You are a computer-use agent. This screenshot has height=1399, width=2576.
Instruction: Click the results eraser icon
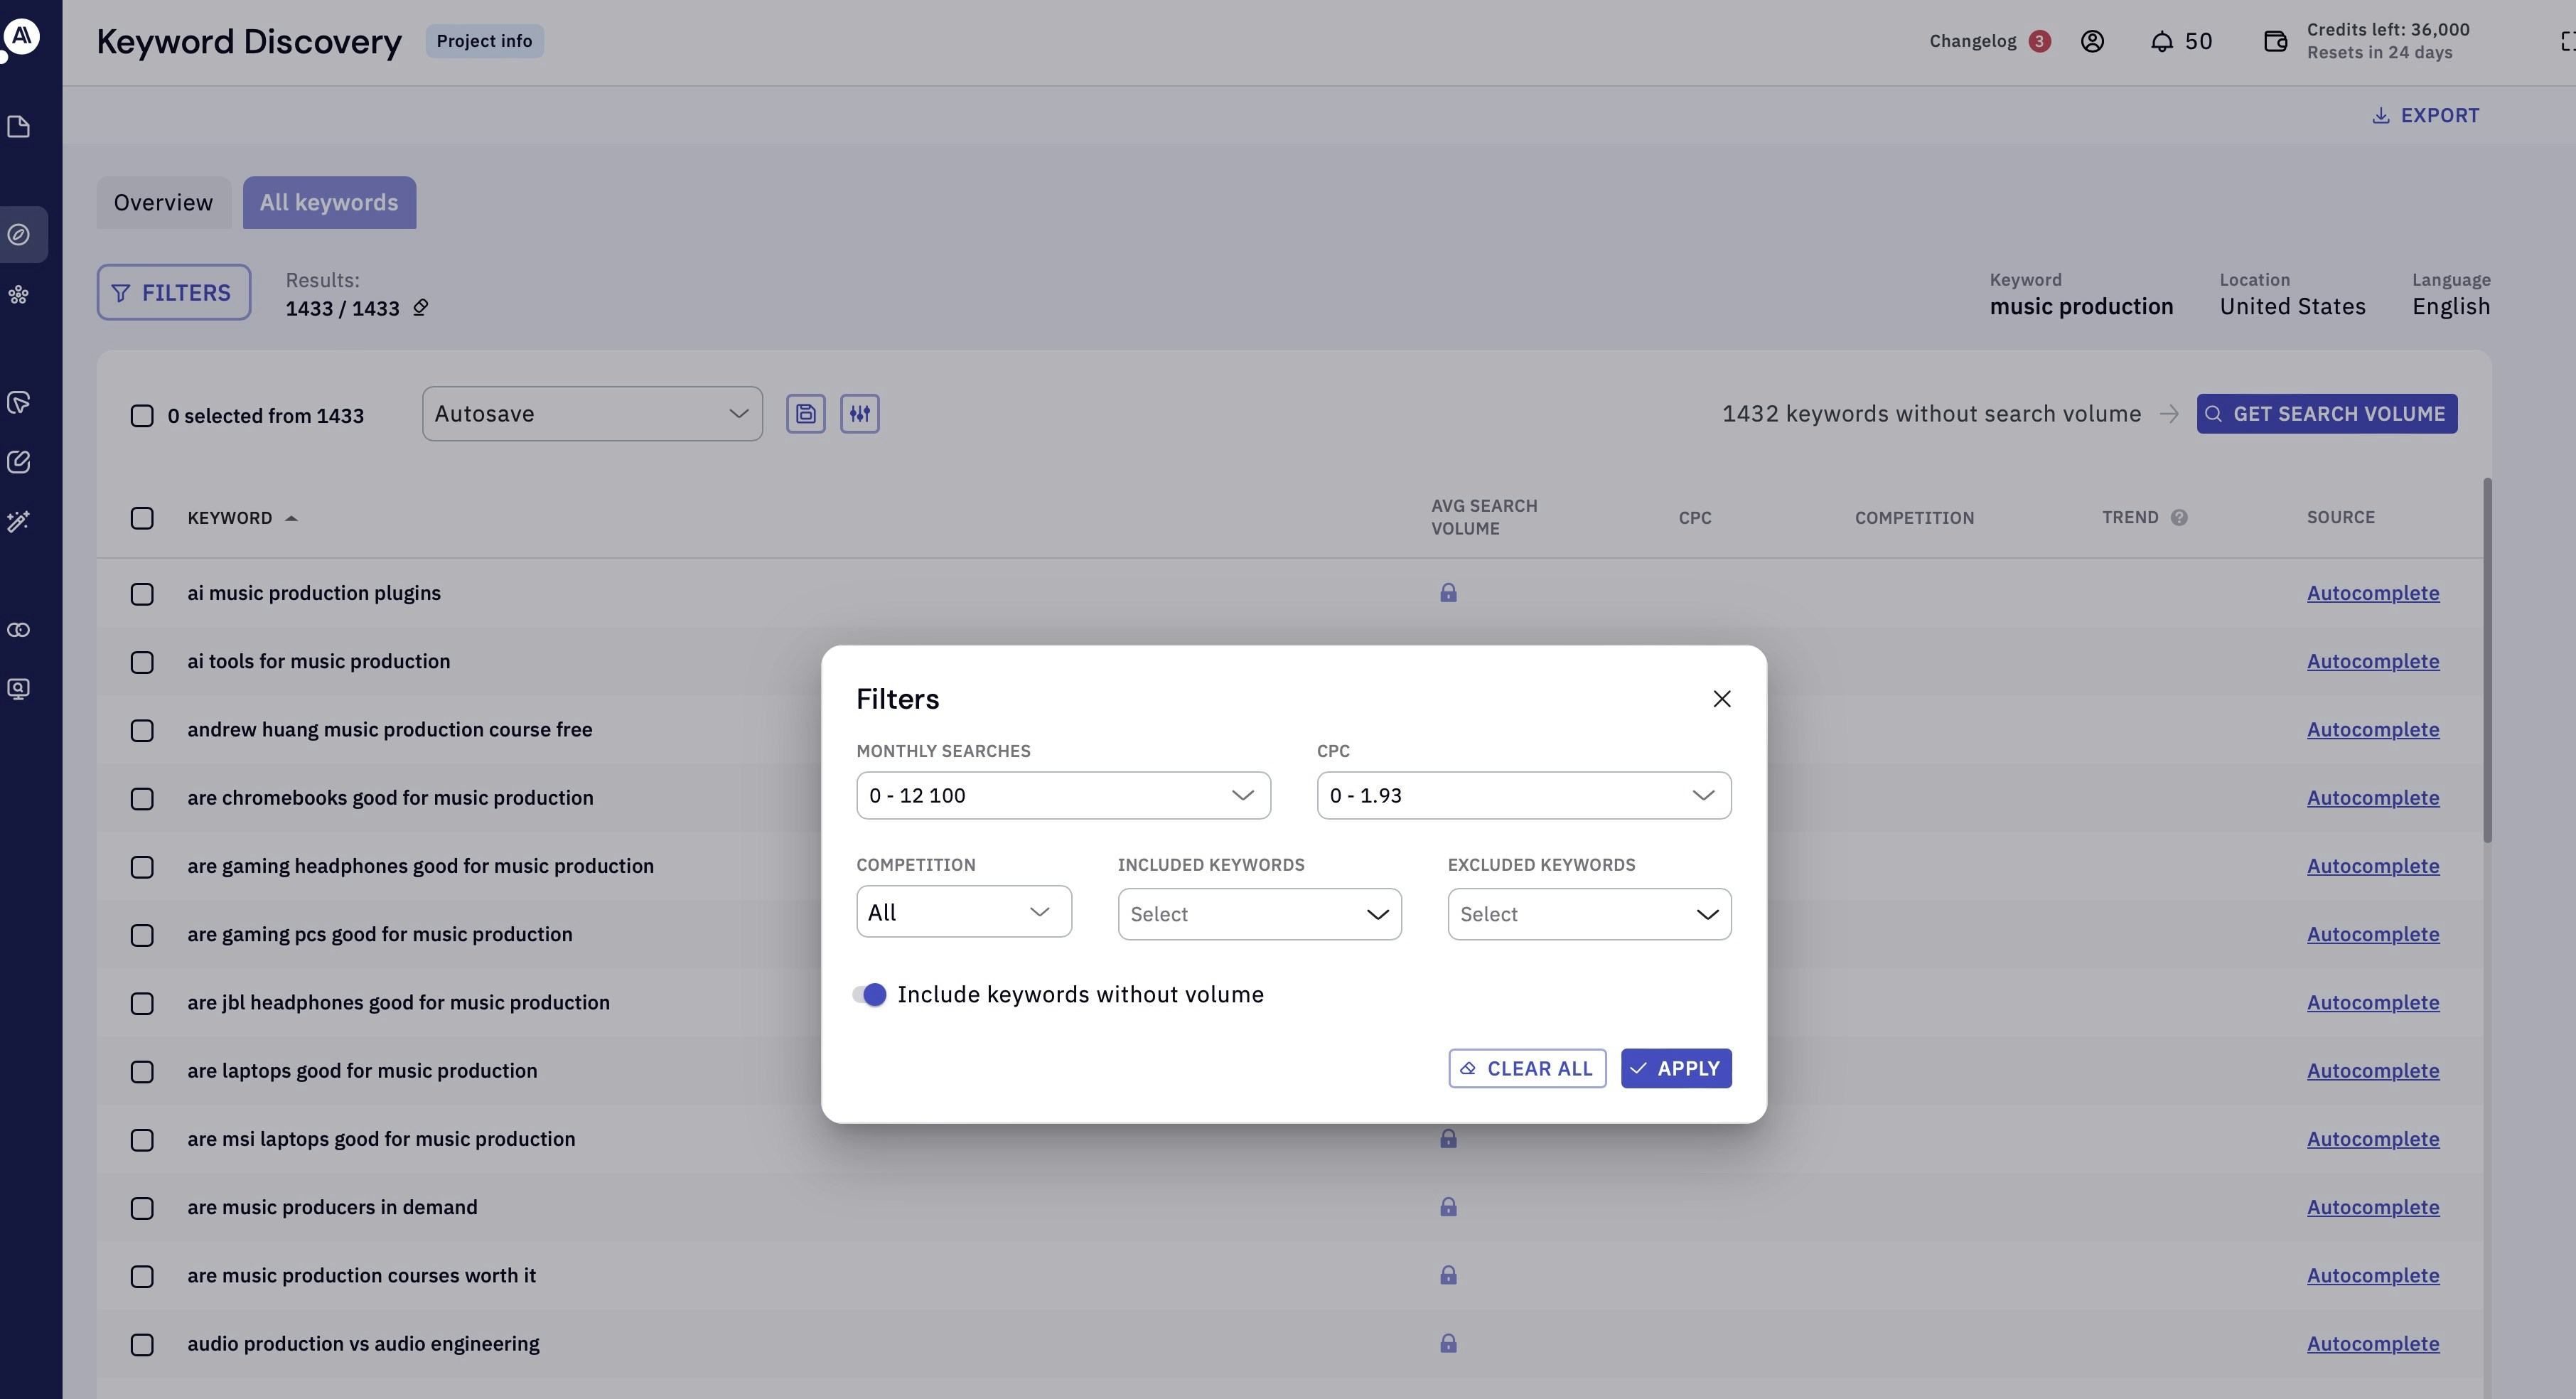click(x=421, y=308)
